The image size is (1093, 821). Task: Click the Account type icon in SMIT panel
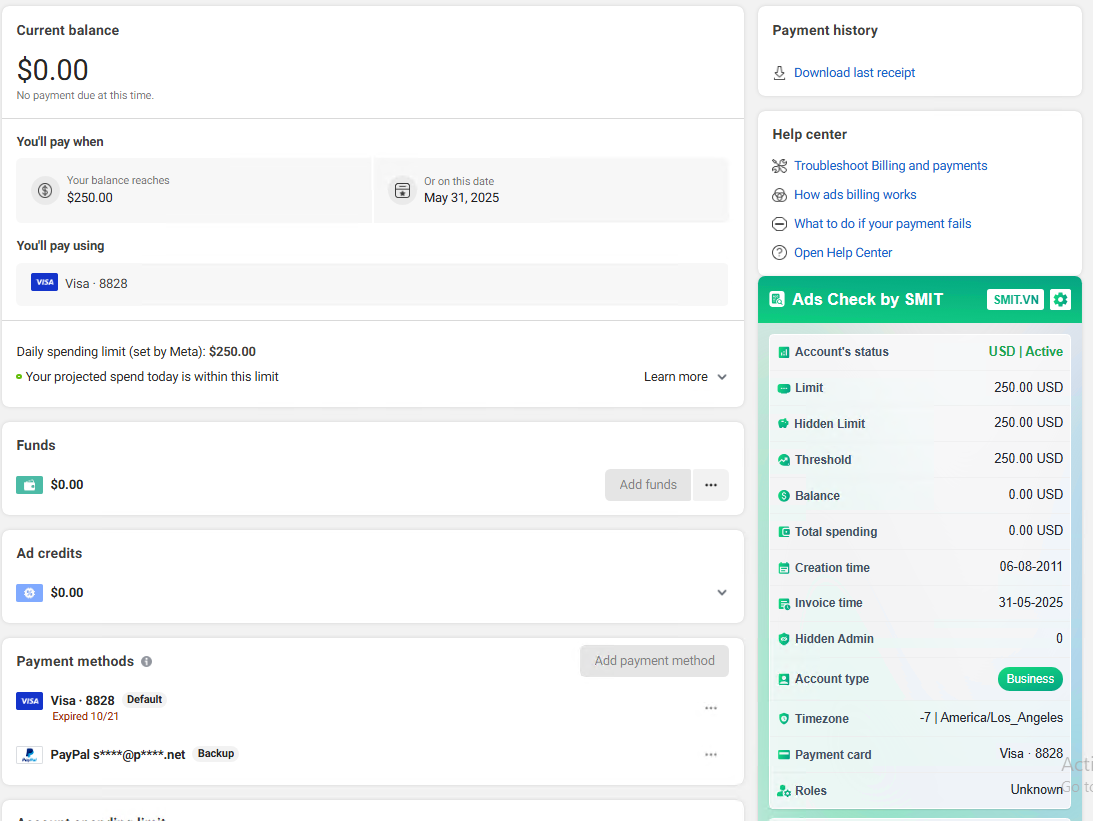[x=784, y=679]
